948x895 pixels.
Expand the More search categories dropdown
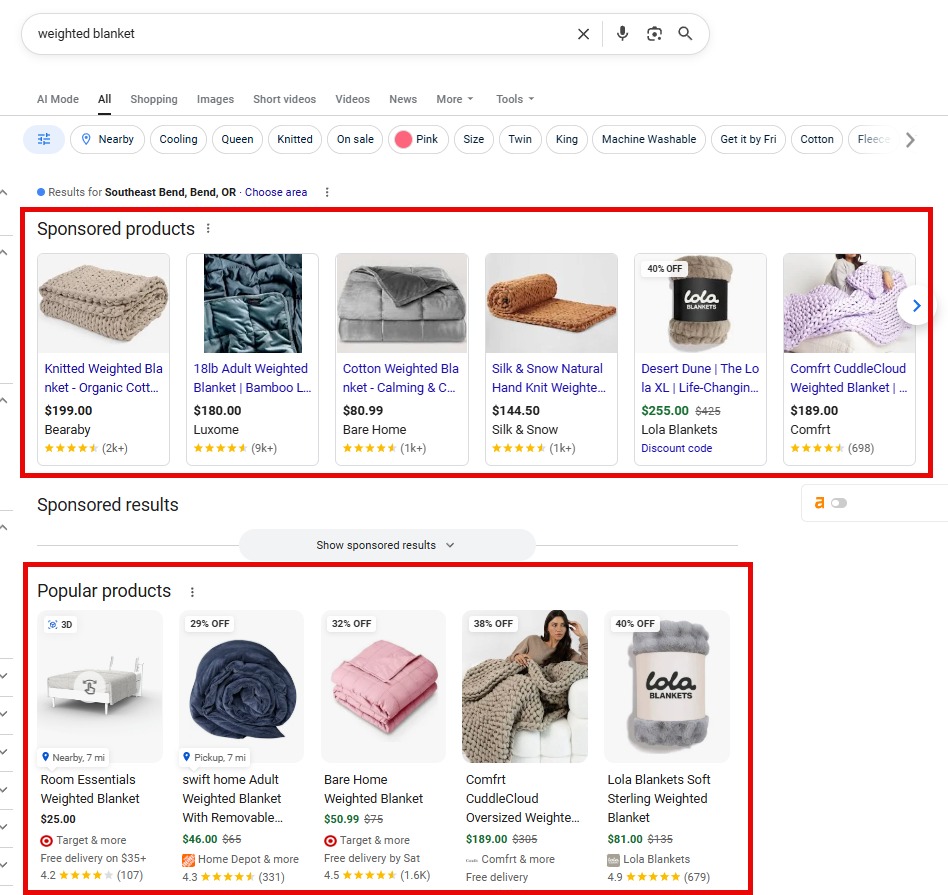coord(455,99)
